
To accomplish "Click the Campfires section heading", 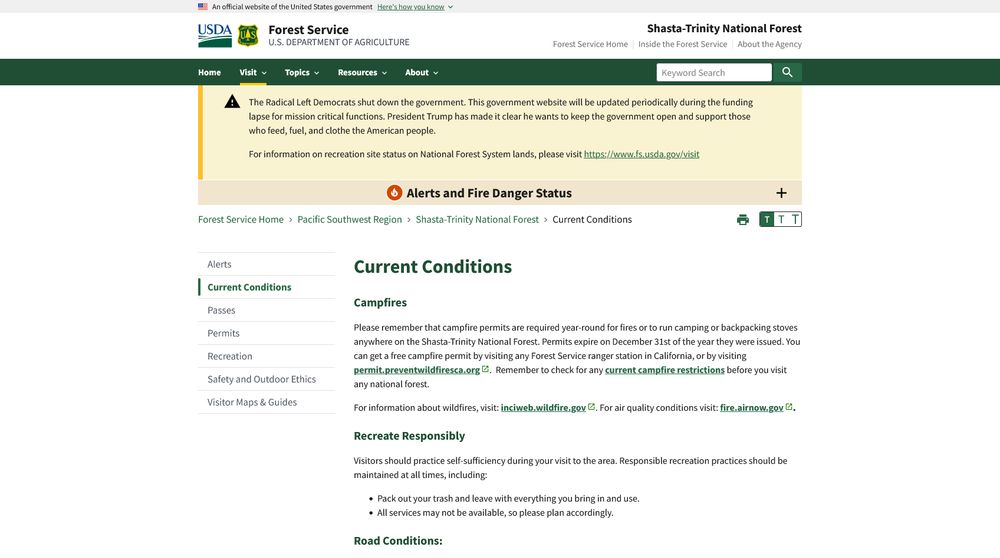I will (380, 302).
